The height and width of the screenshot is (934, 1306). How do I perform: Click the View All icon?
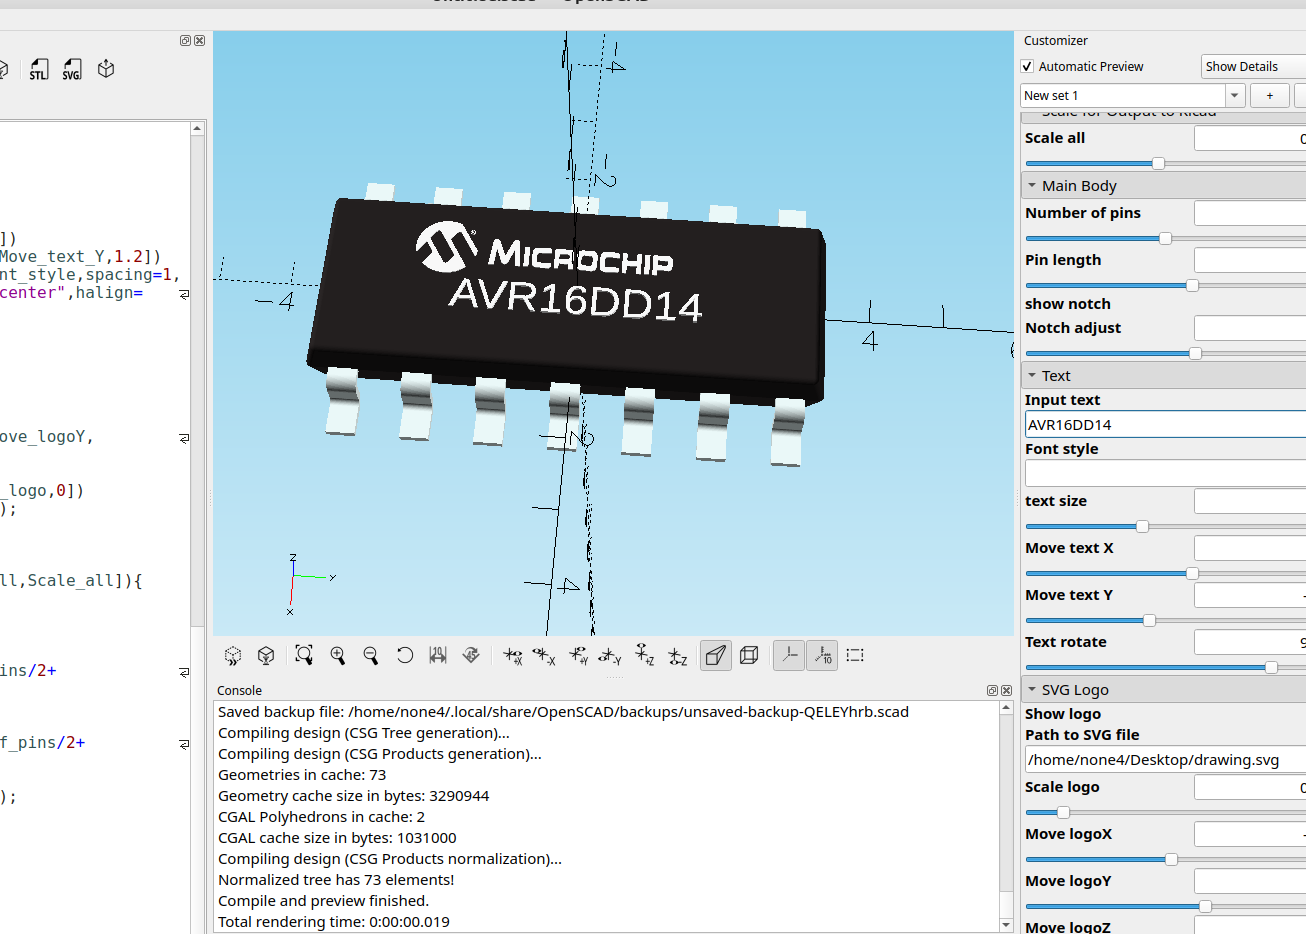[304, 655]
